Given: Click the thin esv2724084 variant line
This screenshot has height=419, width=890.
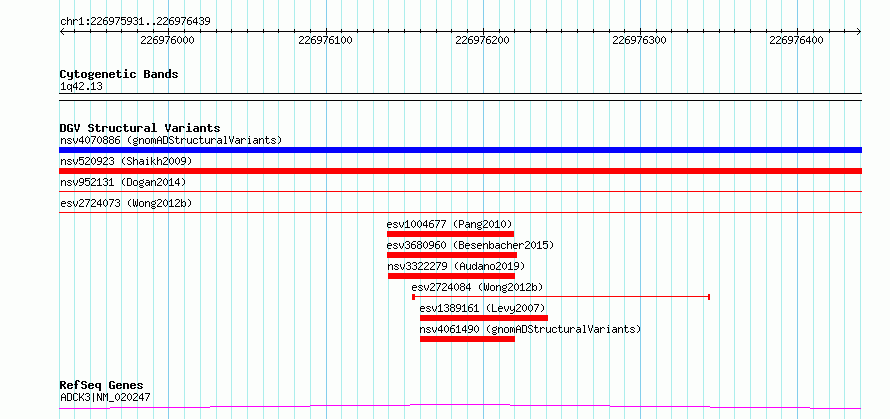Looking at the screenshot, I should point(561,297).
